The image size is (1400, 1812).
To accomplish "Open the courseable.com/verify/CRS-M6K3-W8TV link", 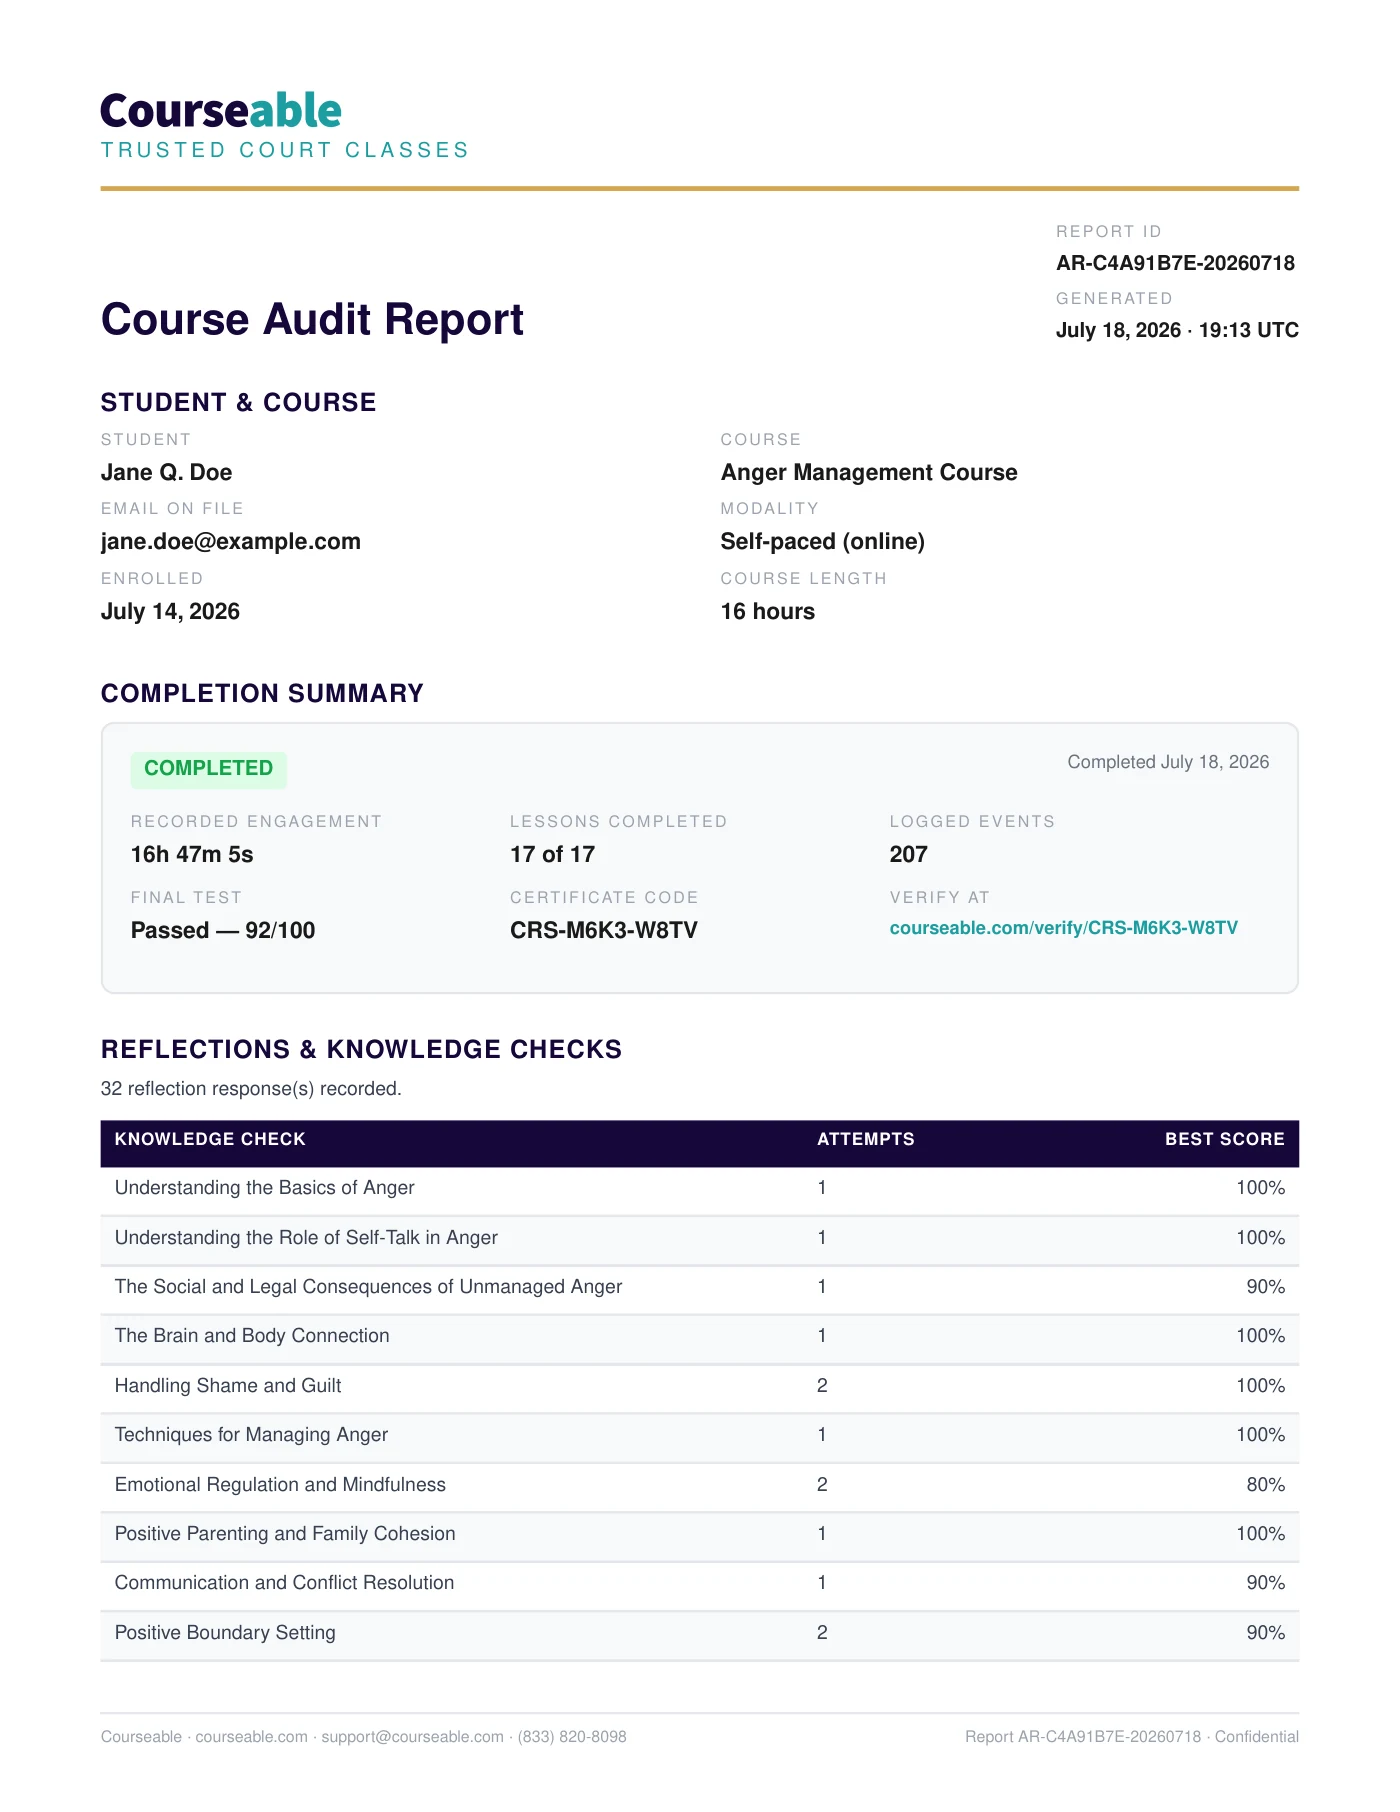I will point(1063,928).
